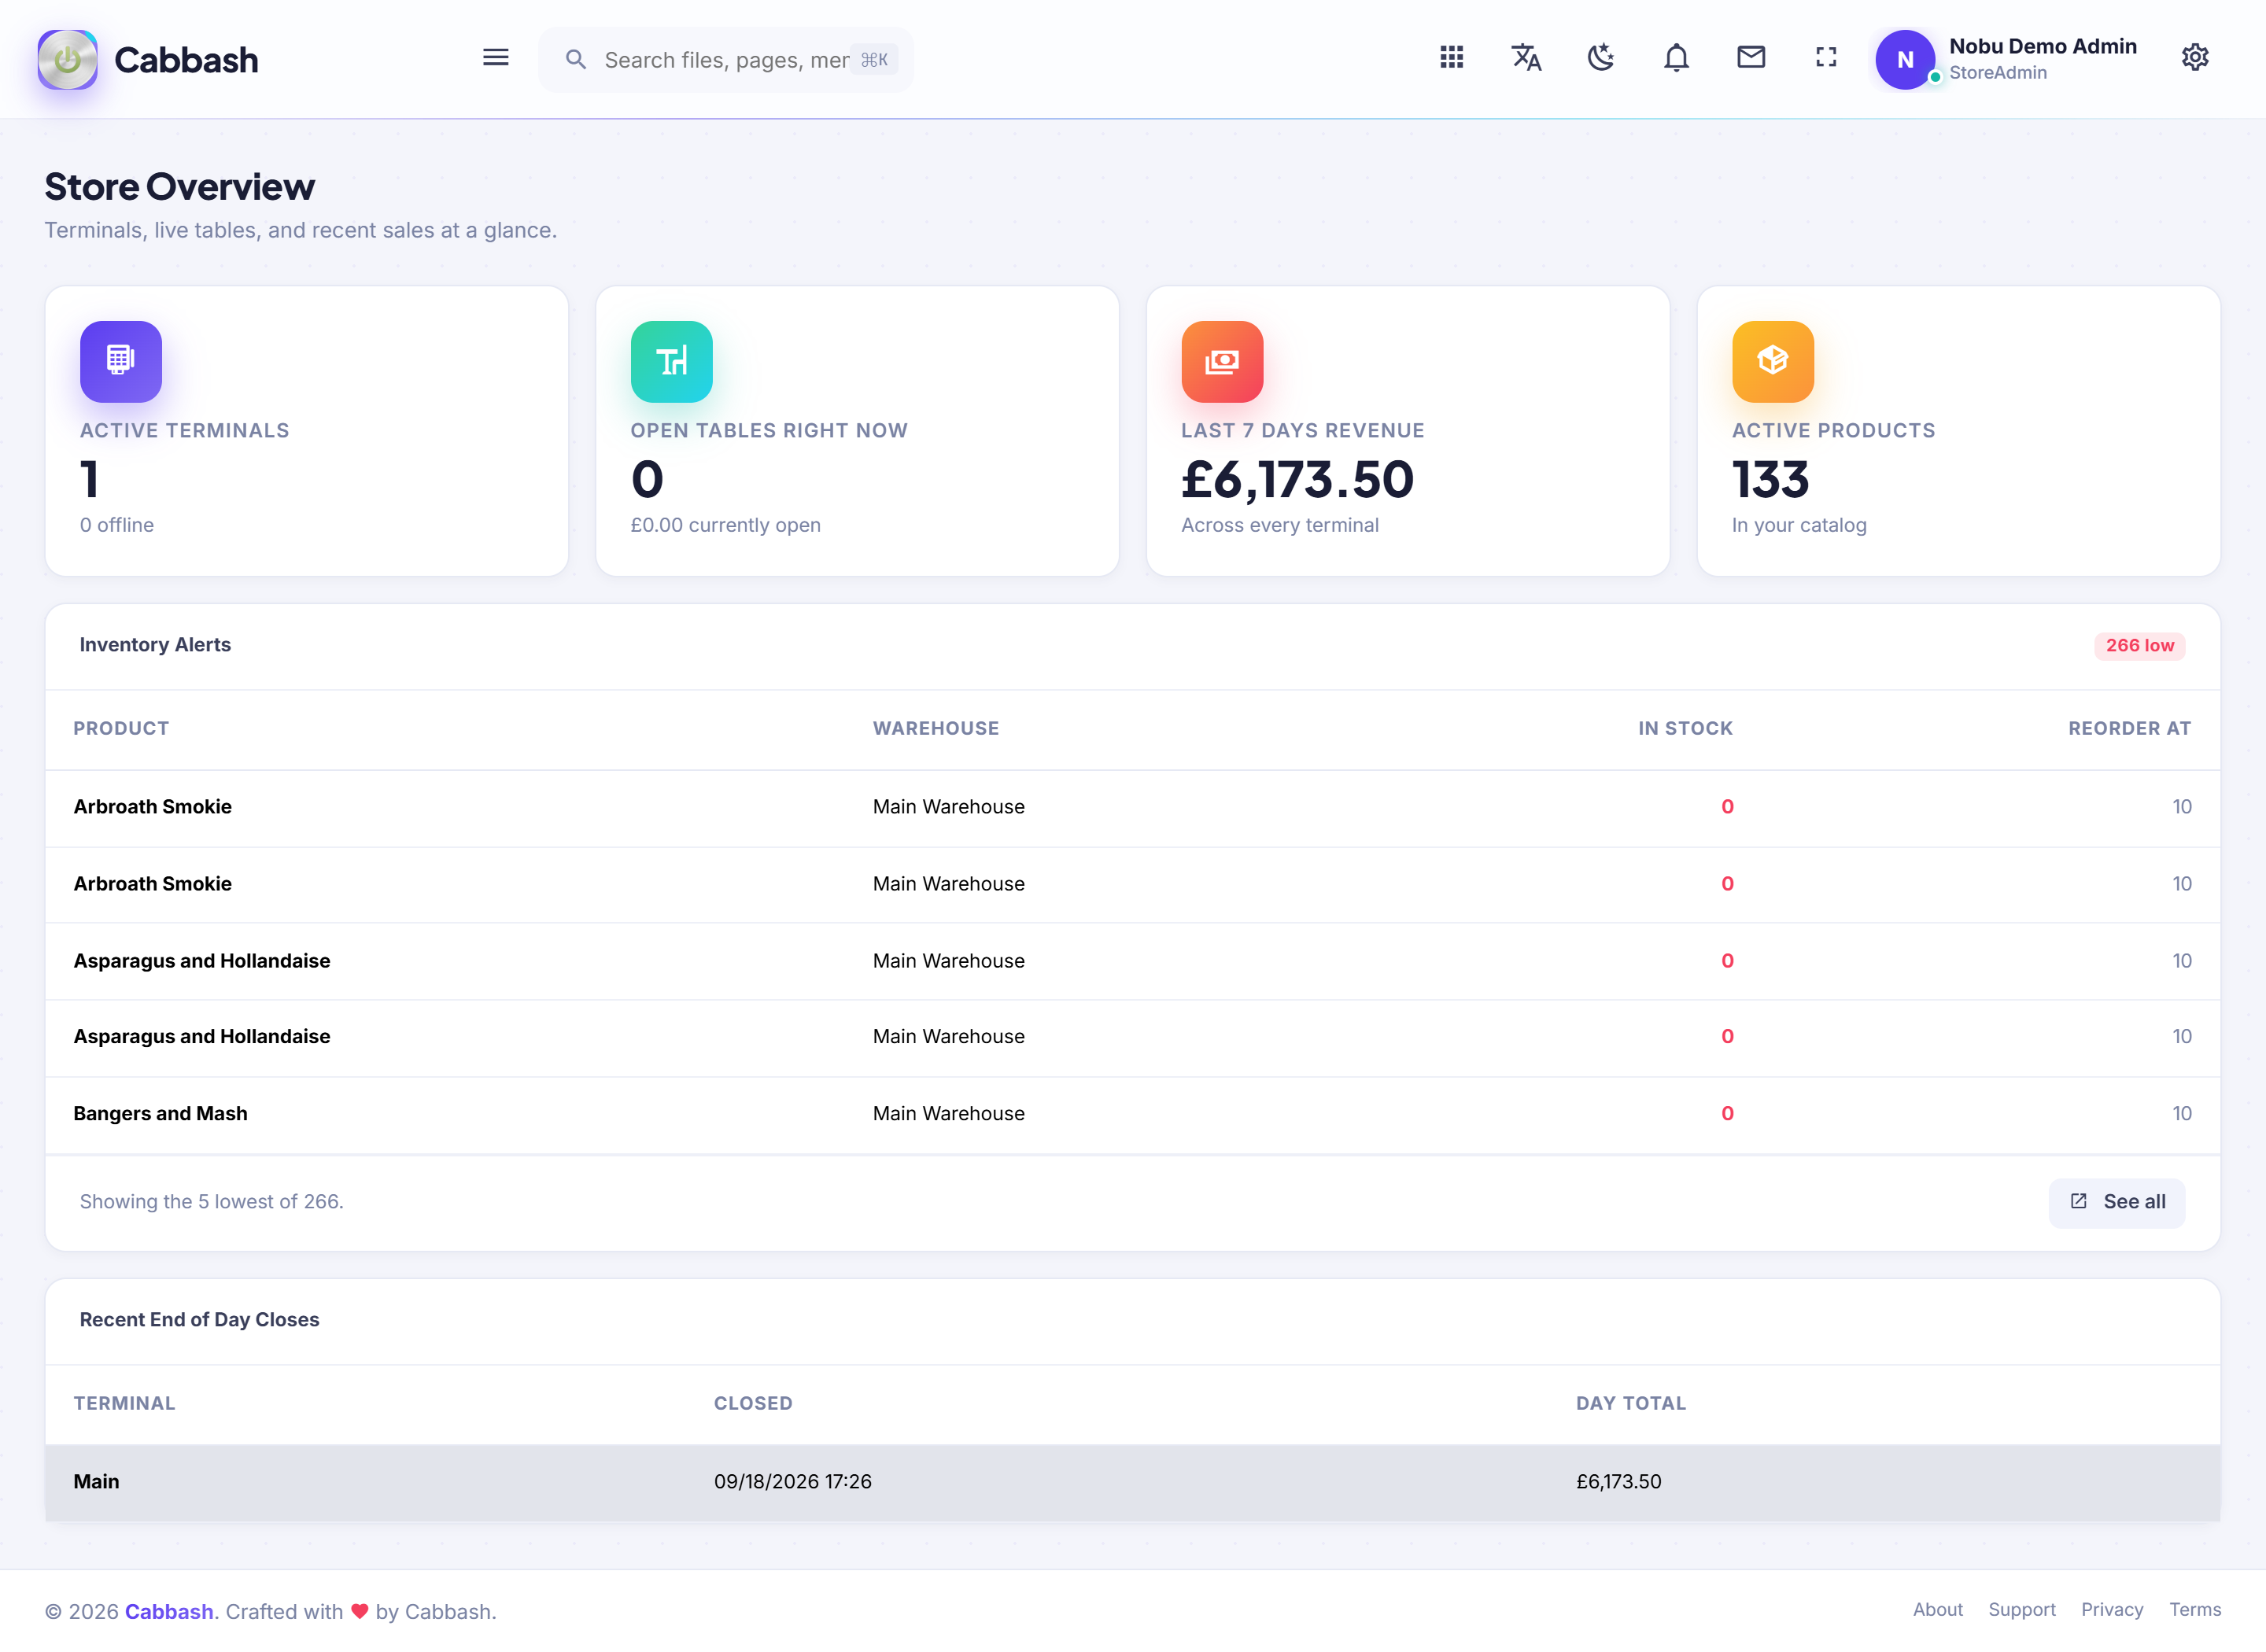Click the 266 low badge

(x=2140, y=646)
